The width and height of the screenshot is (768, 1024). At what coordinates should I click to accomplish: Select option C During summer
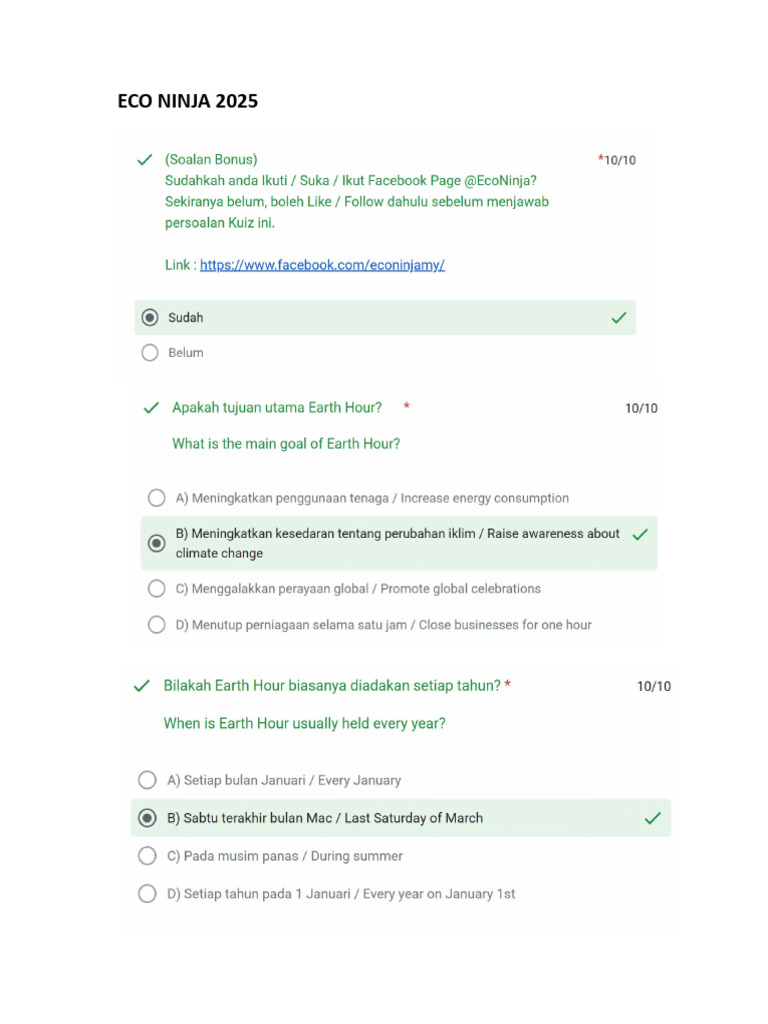(x=148, y=856)
